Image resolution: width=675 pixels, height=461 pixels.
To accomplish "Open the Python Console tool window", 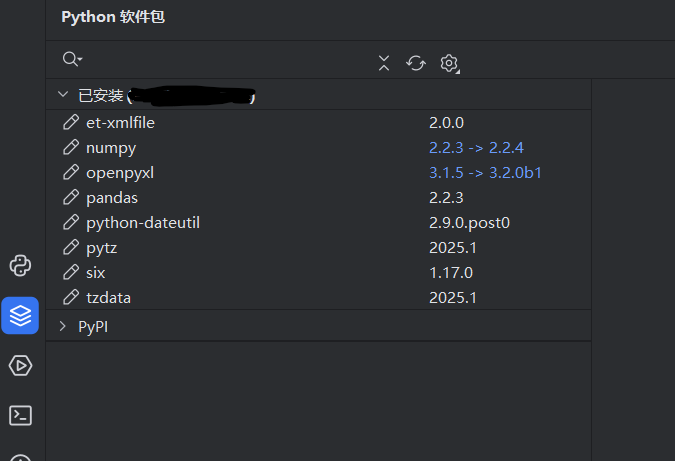I will pos(20,265).
